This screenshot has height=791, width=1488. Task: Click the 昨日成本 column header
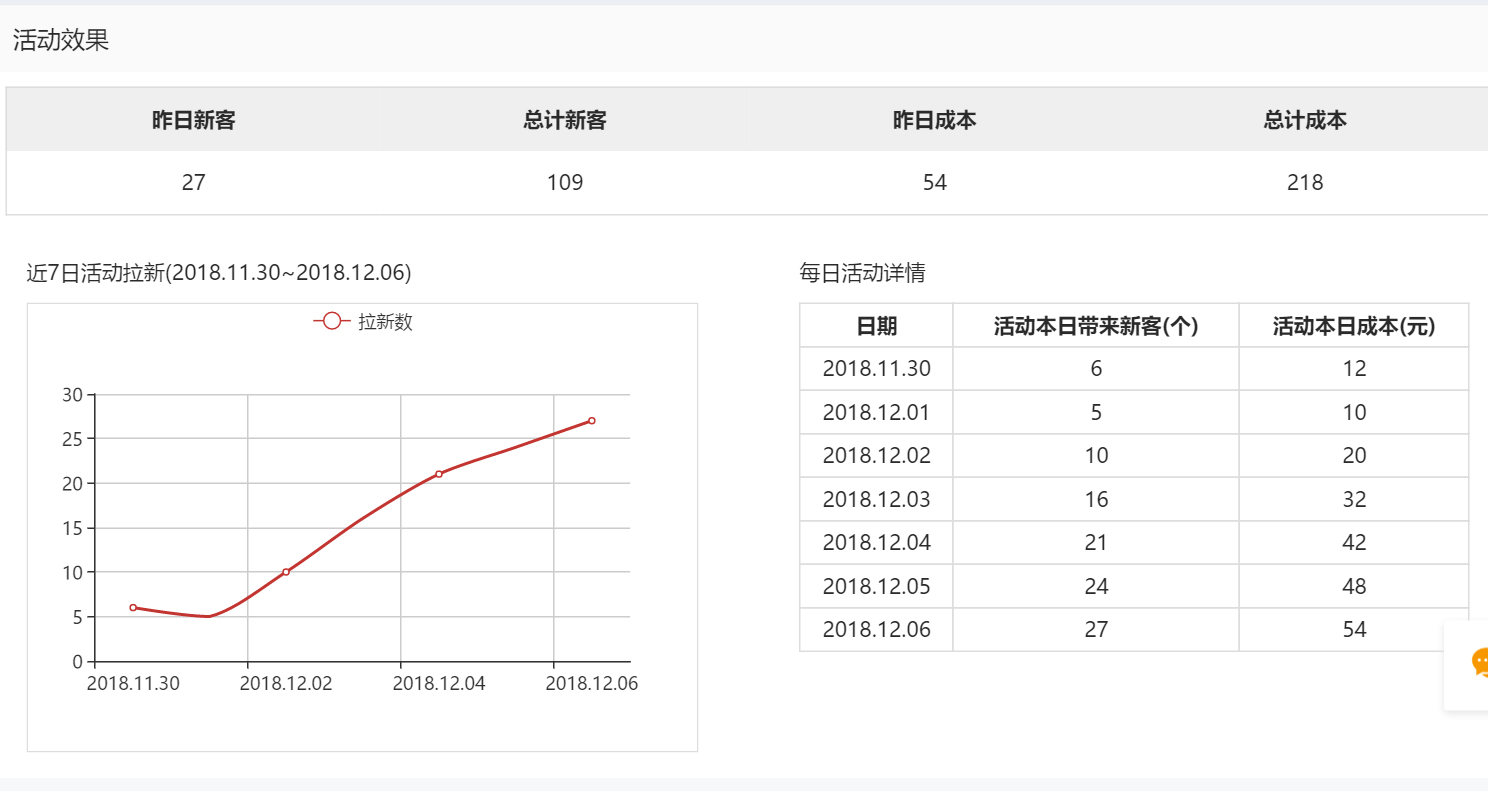[935, 120]
